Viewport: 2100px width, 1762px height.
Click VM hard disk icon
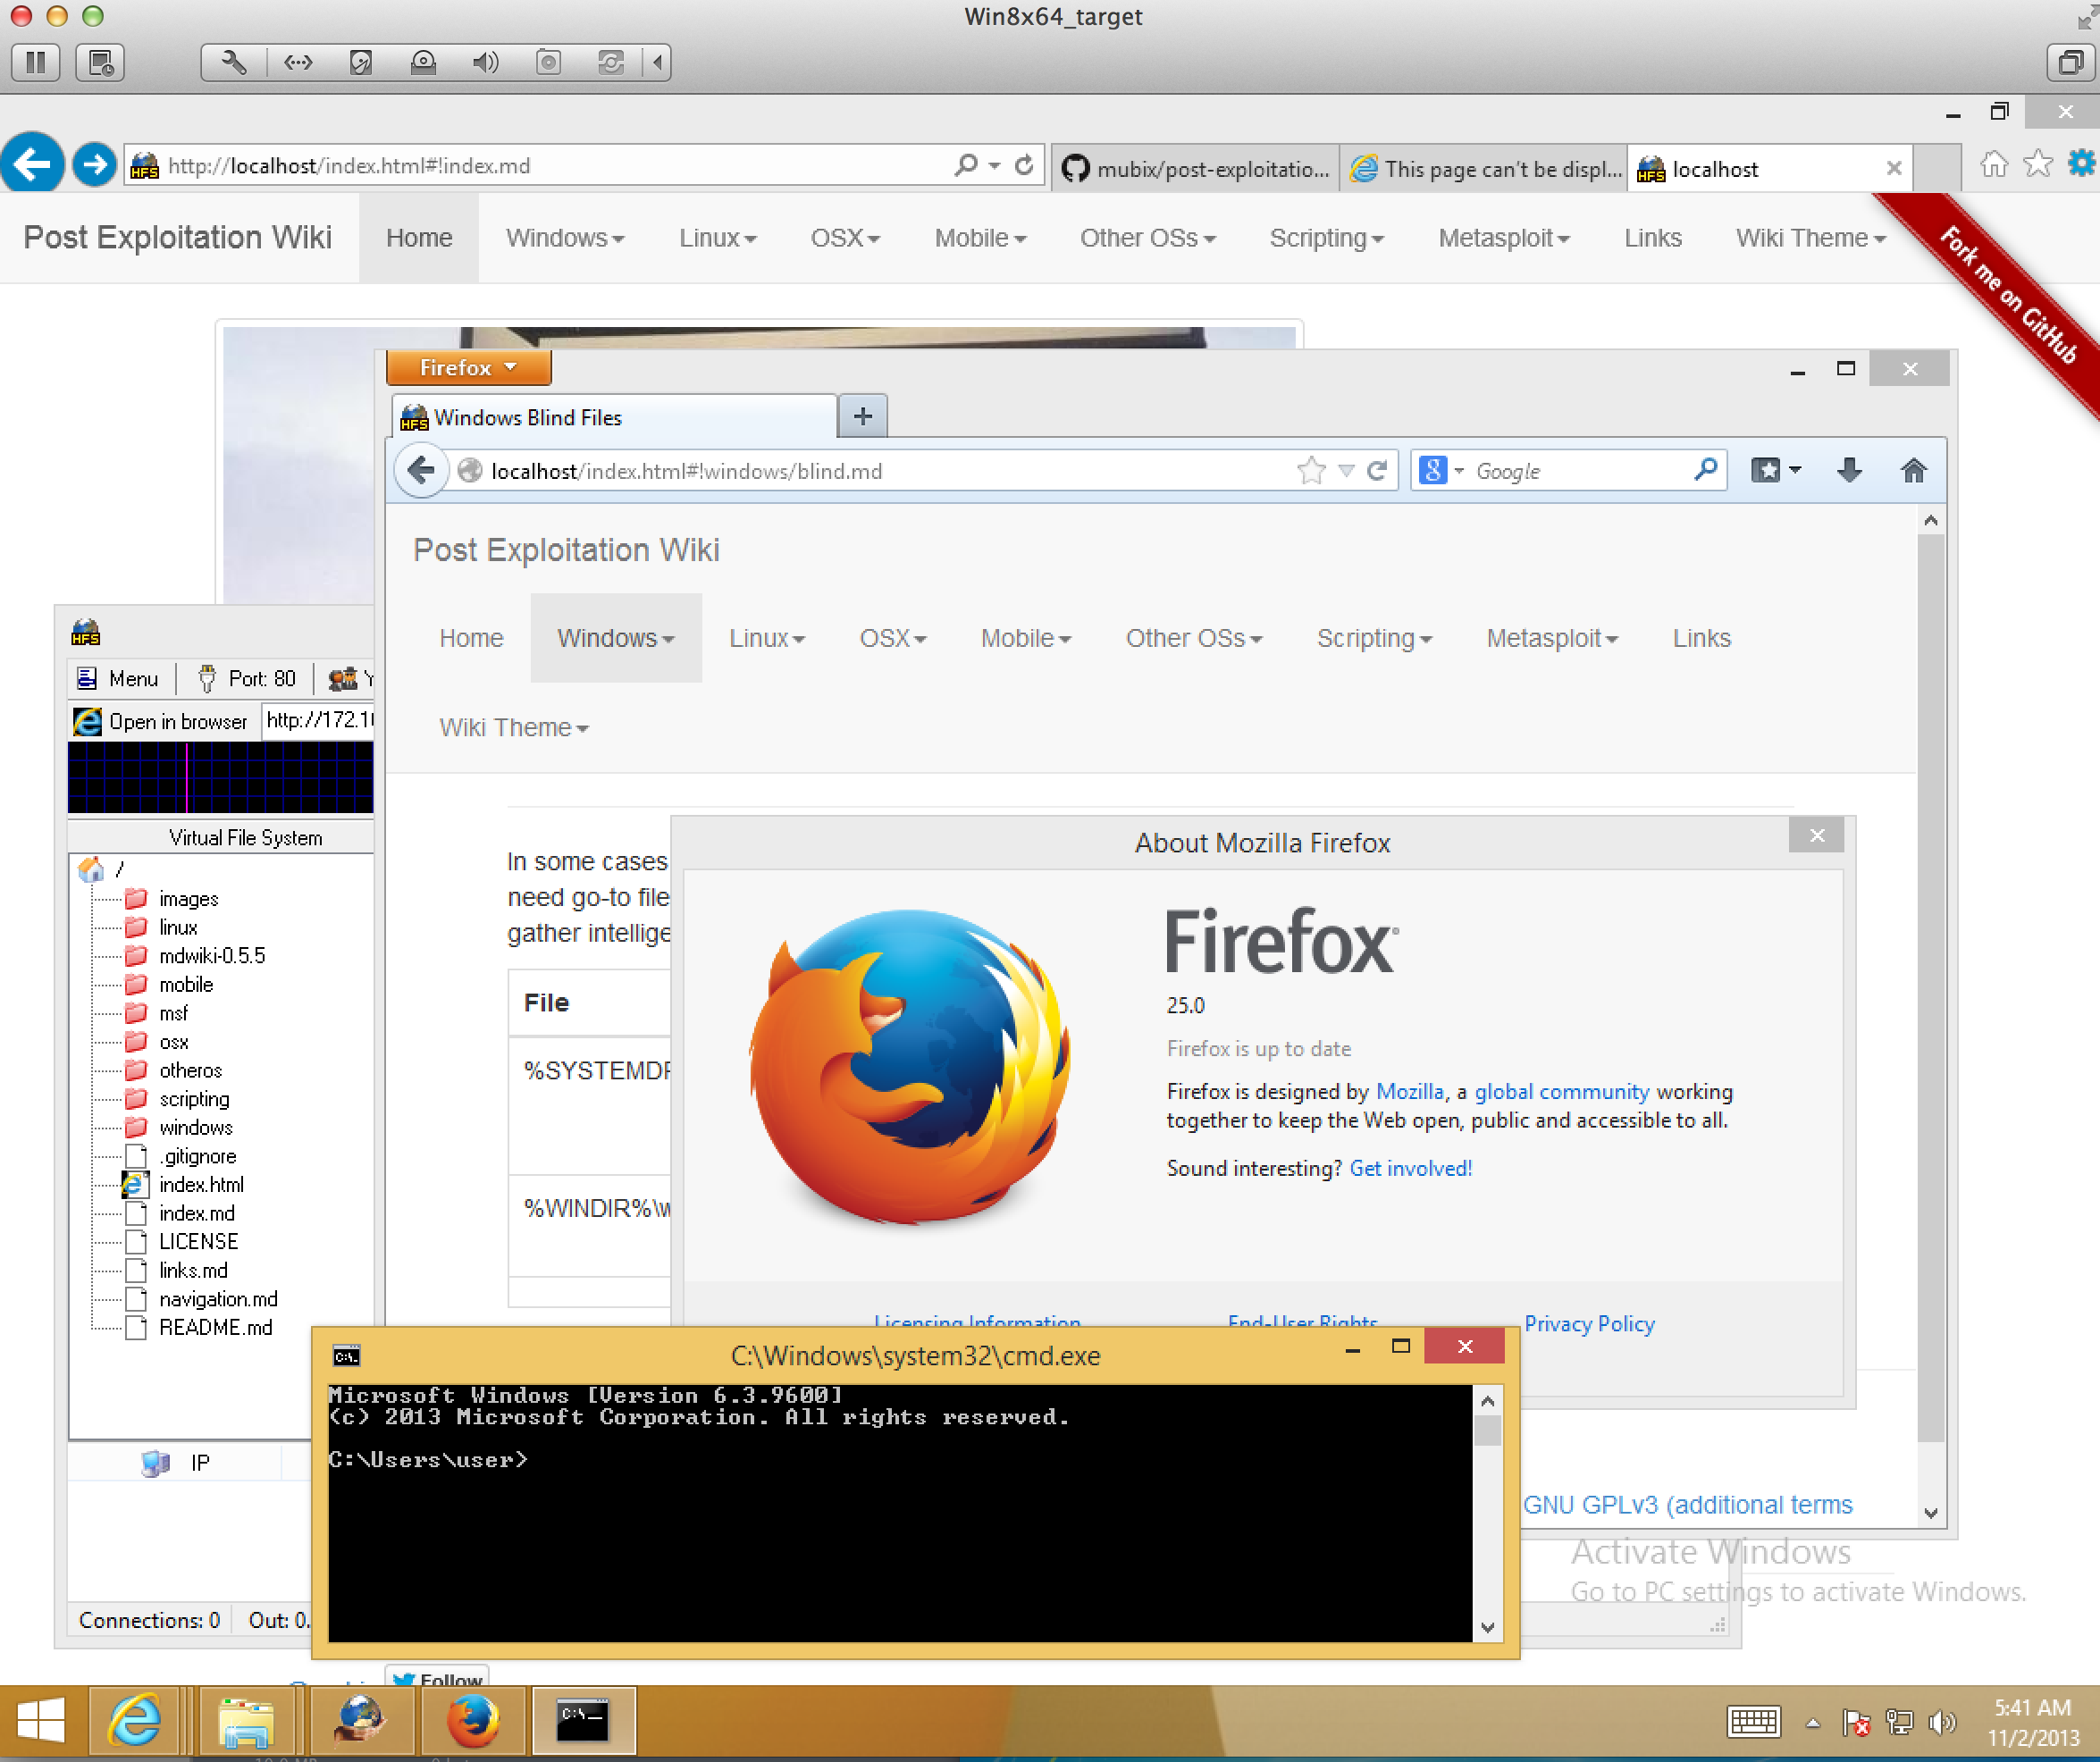pos(360,62)
